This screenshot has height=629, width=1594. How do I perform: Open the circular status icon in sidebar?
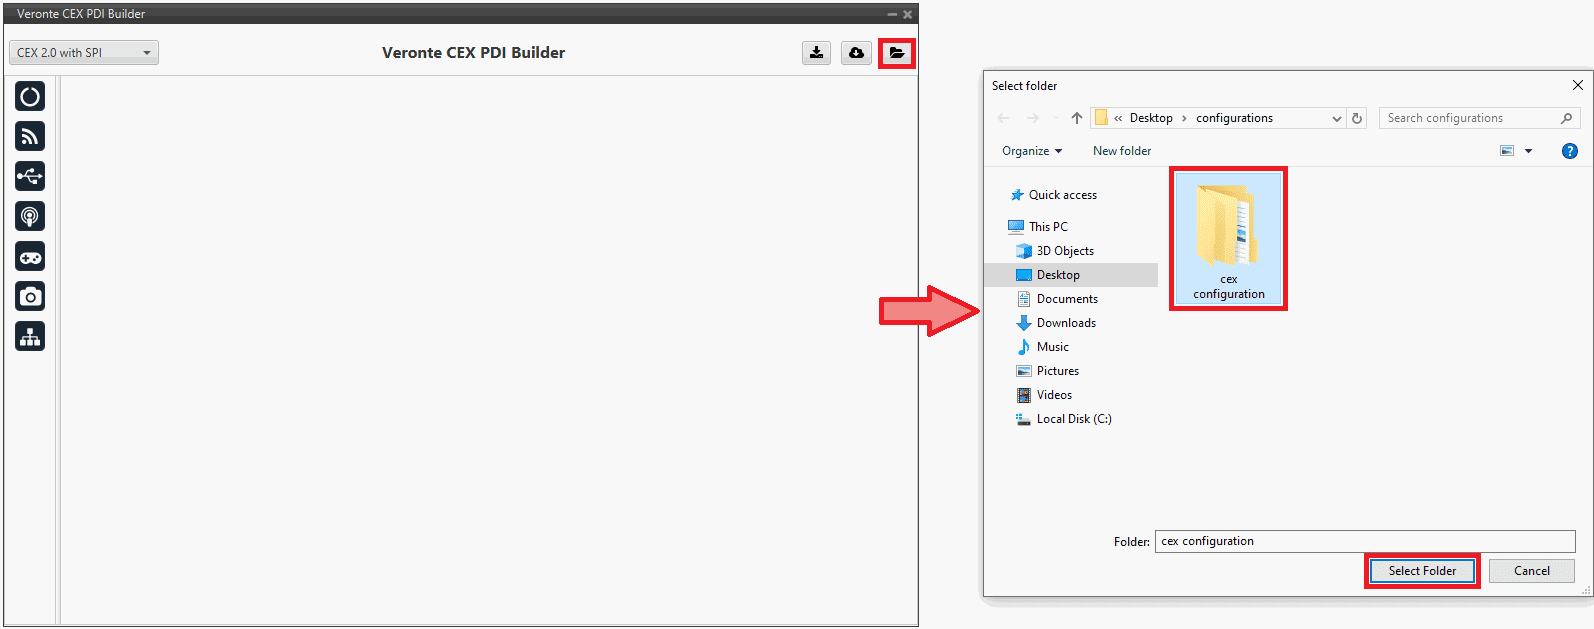click(x=30, y=96)
